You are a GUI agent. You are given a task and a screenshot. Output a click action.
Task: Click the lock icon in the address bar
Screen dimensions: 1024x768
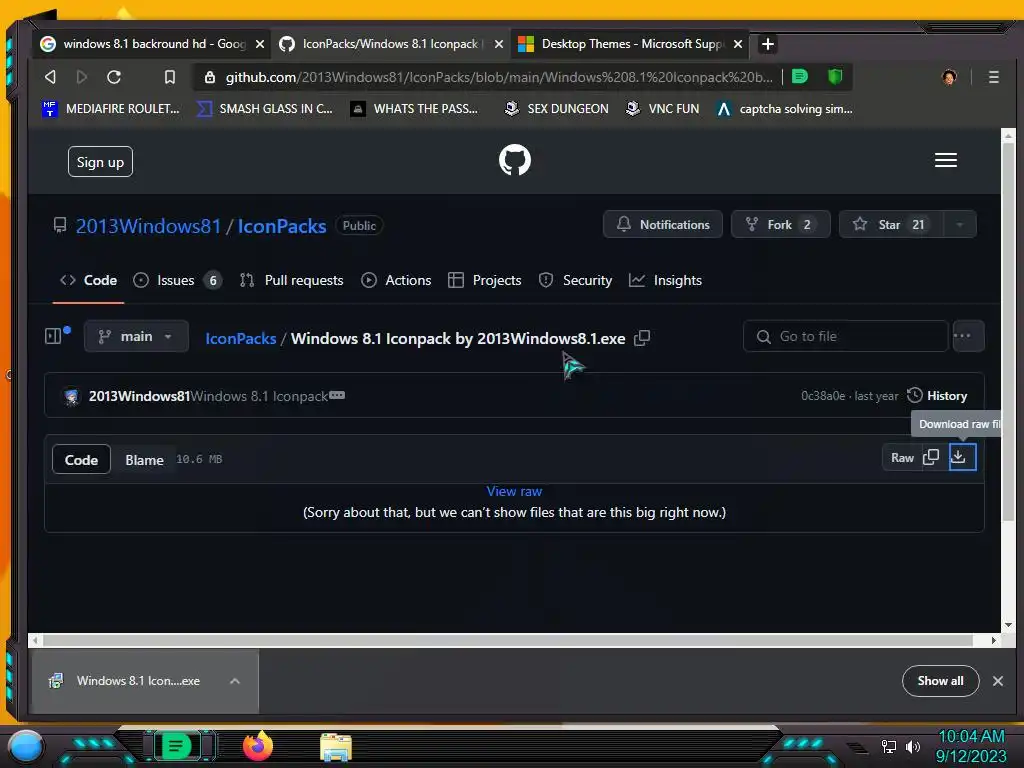pyautogui.click(x=210, y=77)
